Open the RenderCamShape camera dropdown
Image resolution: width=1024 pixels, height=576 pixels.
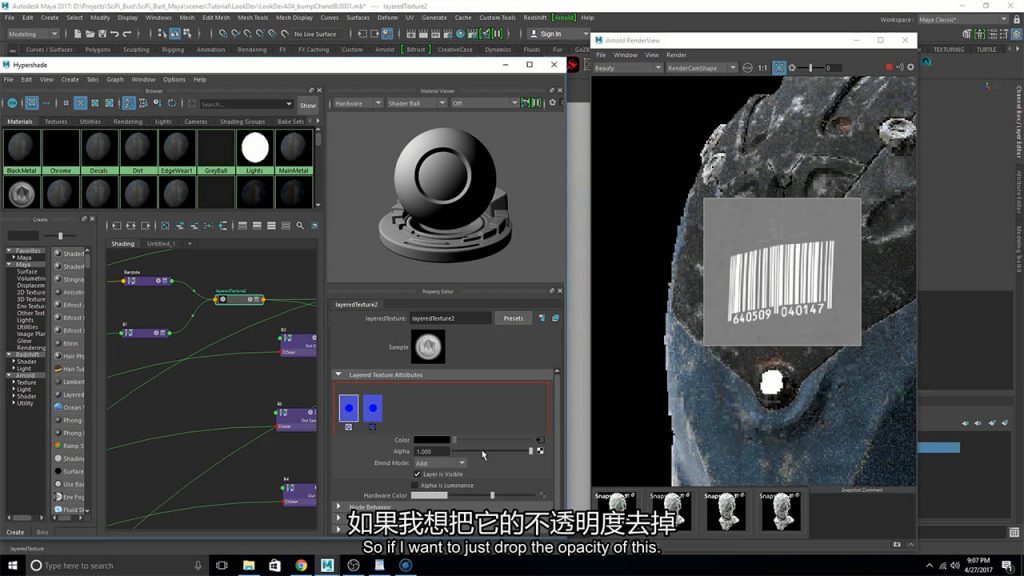(701, 68)
